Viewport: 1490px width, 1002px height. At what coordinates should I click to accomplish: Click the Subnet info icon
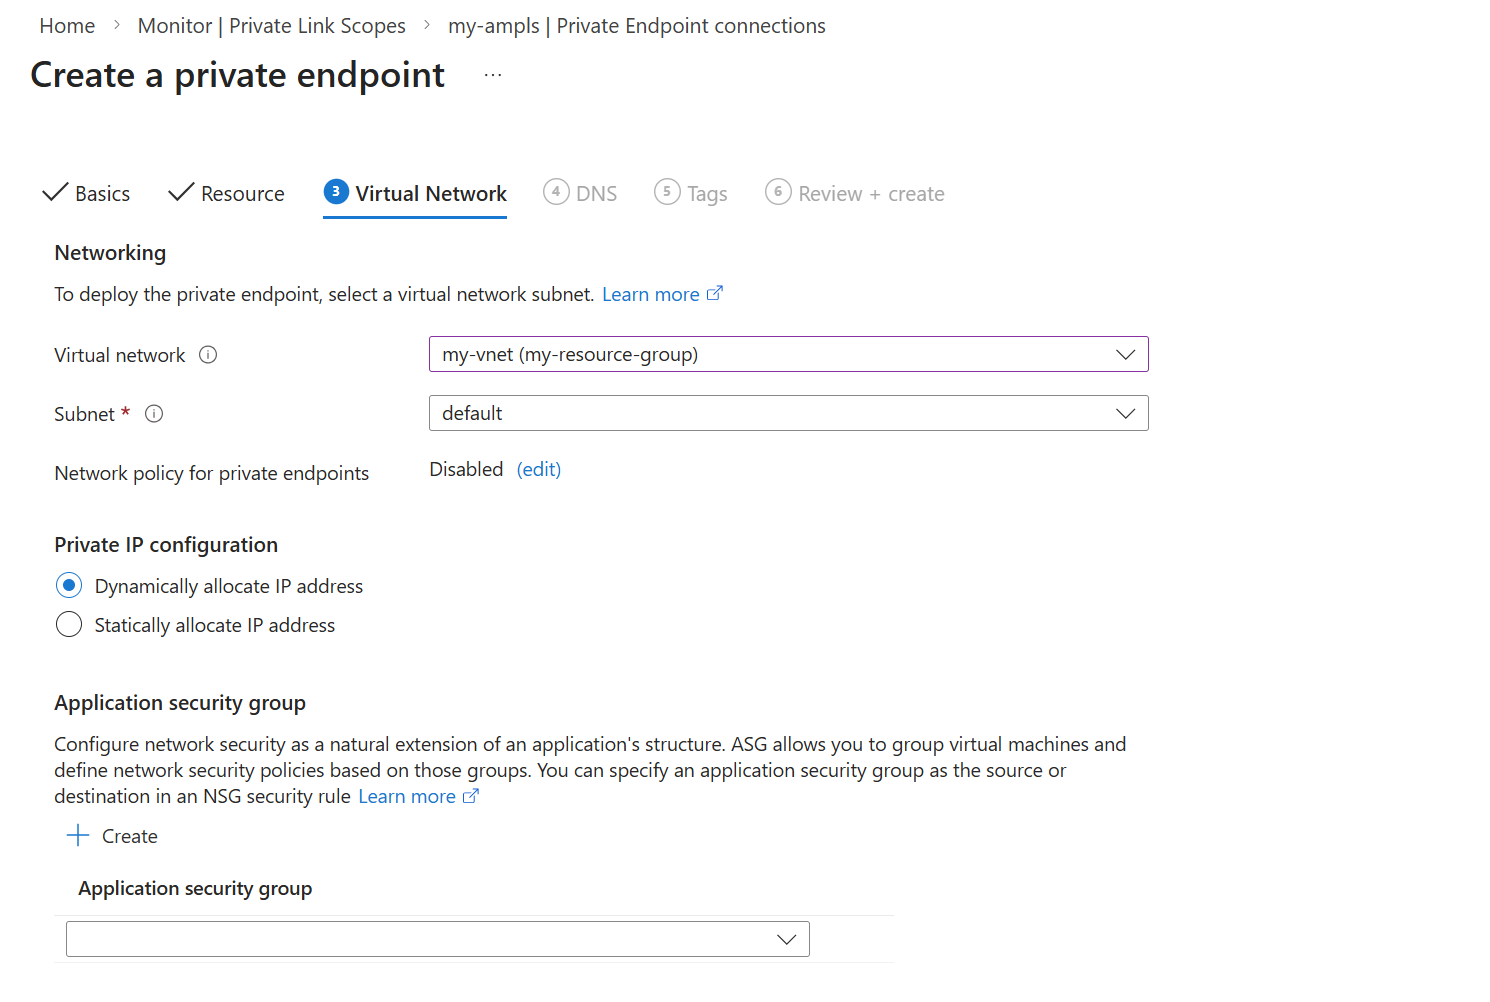pos(154,414)
